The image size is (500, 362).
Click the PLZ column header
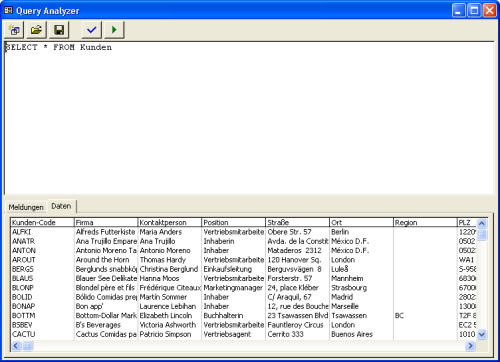467,222
